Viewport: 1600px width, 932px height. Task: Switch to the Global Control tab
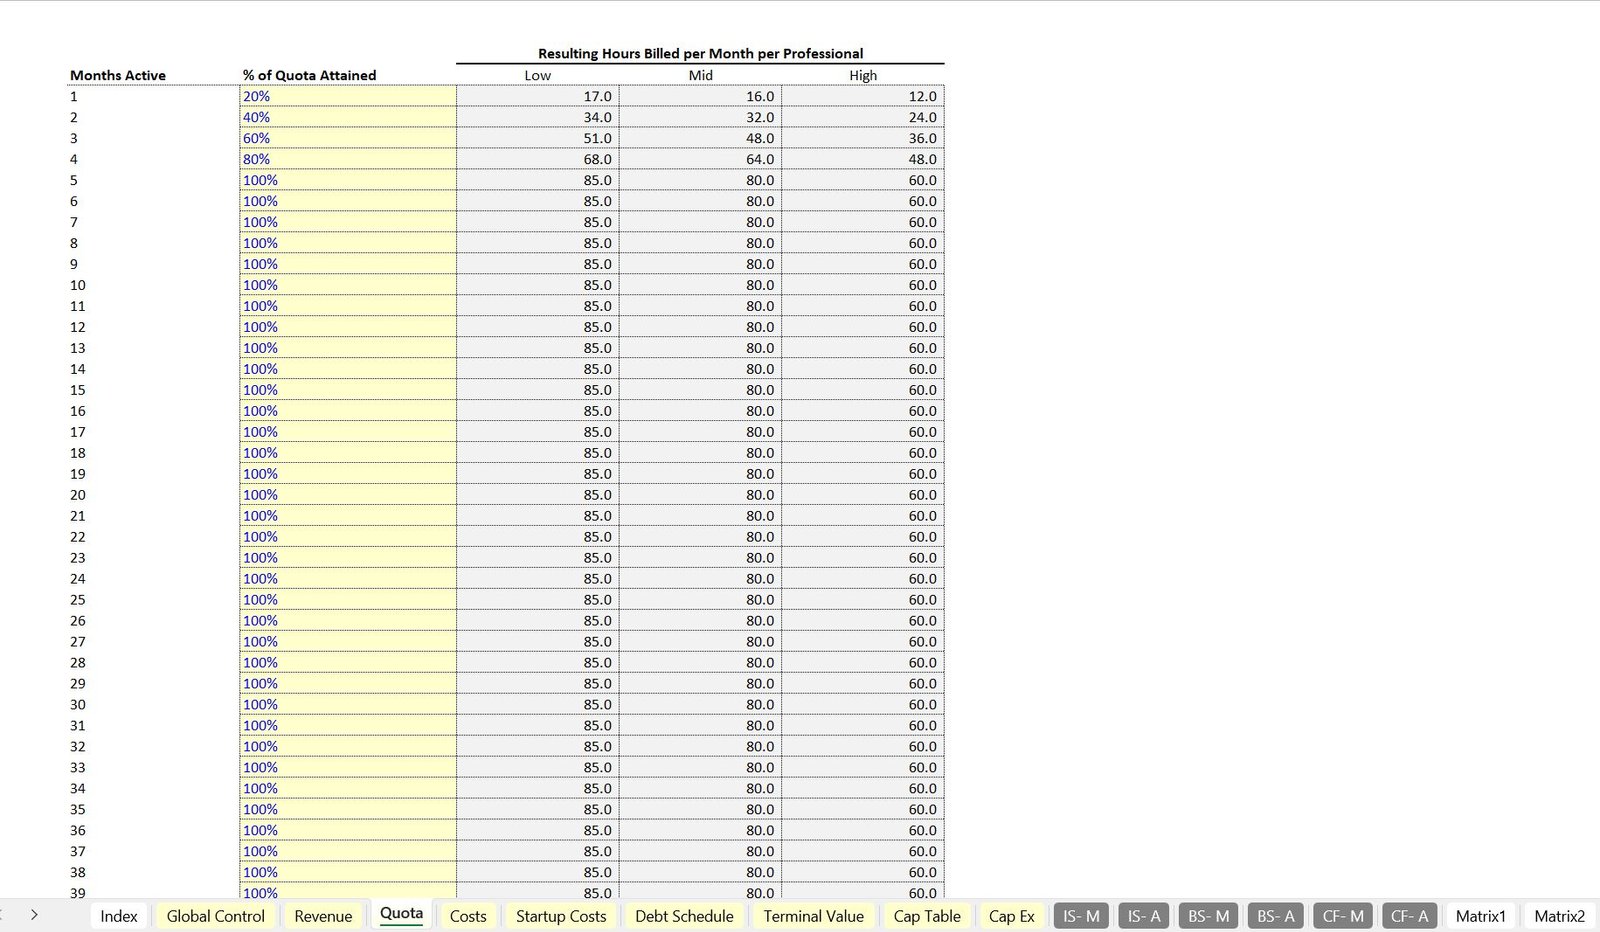click(215, 916)
